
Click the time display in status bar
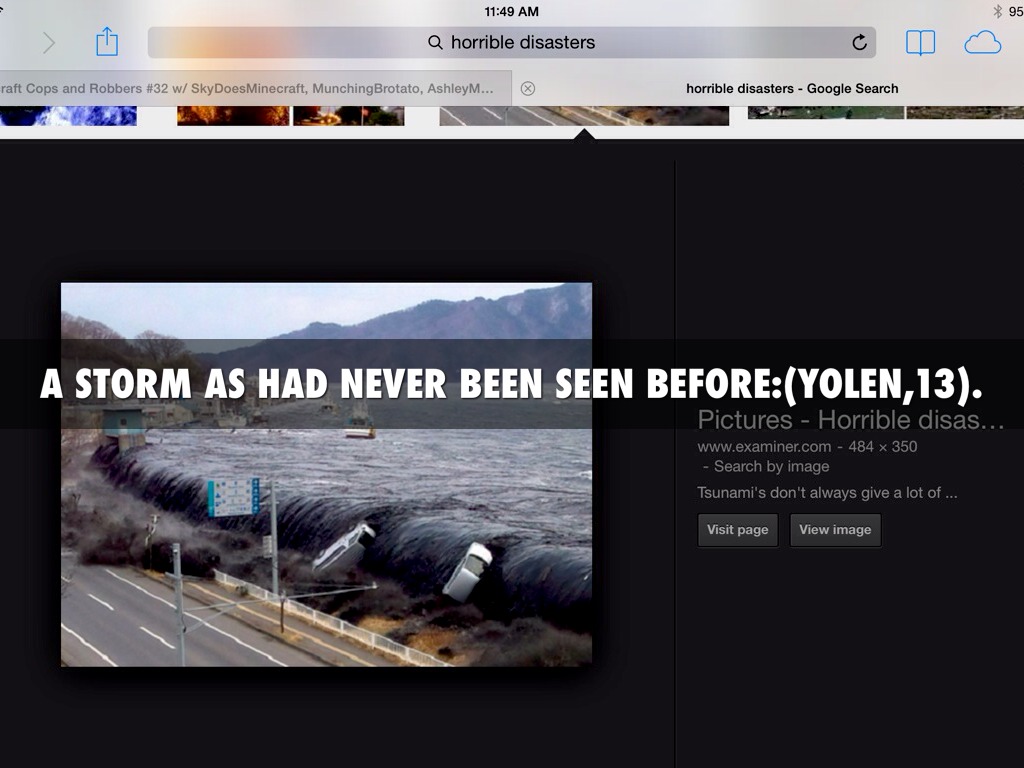(511, 11)
